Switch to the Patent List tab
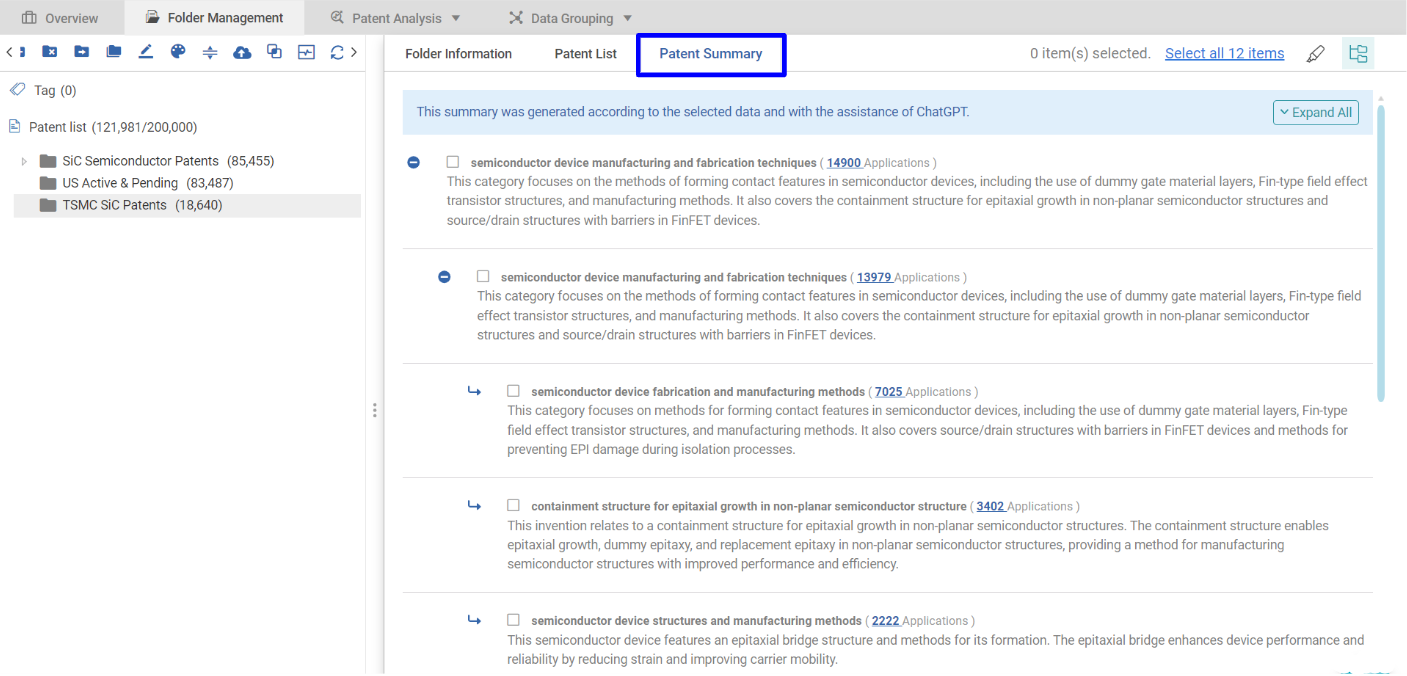The width and height of the screenshot is (1407, 676). click(x=586, y=54)
